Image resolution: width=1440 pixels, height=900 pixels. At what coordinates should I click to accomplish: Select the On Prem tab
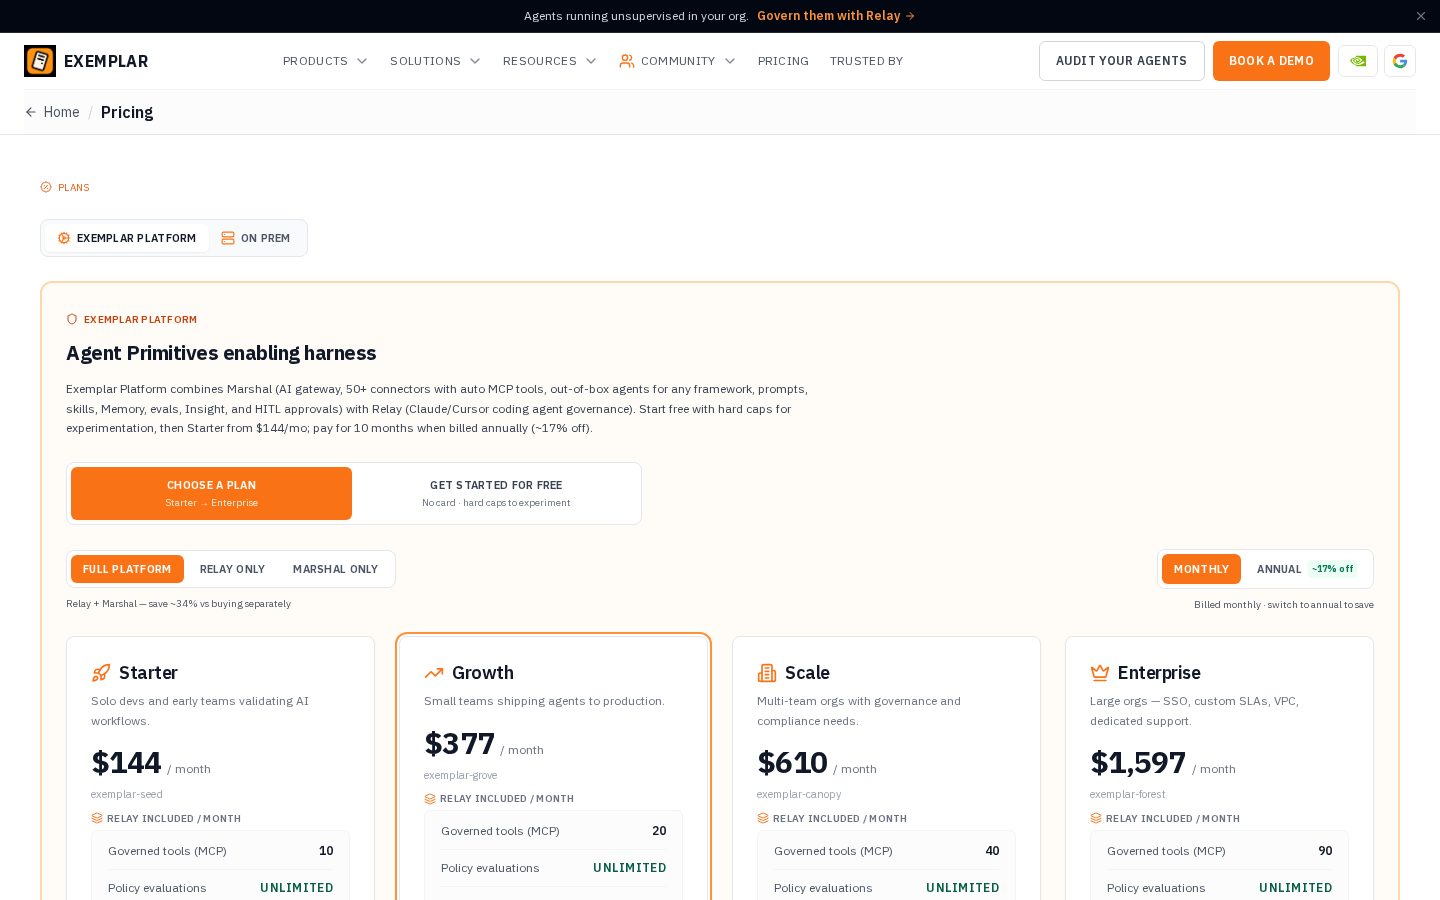pyautogui.click(x=256, y=238)
